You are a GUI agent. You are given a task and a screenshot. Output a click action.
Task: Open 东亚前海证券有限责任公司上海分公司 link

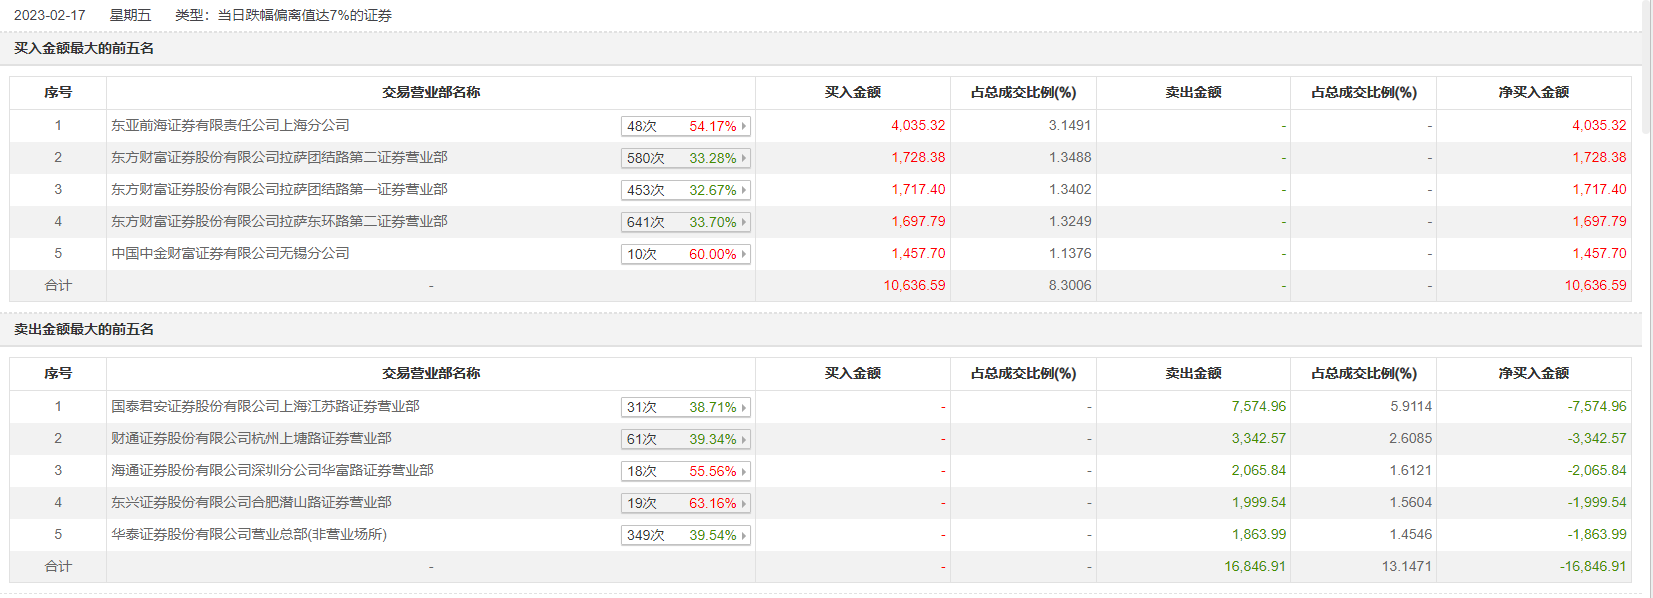click(230, 126)
